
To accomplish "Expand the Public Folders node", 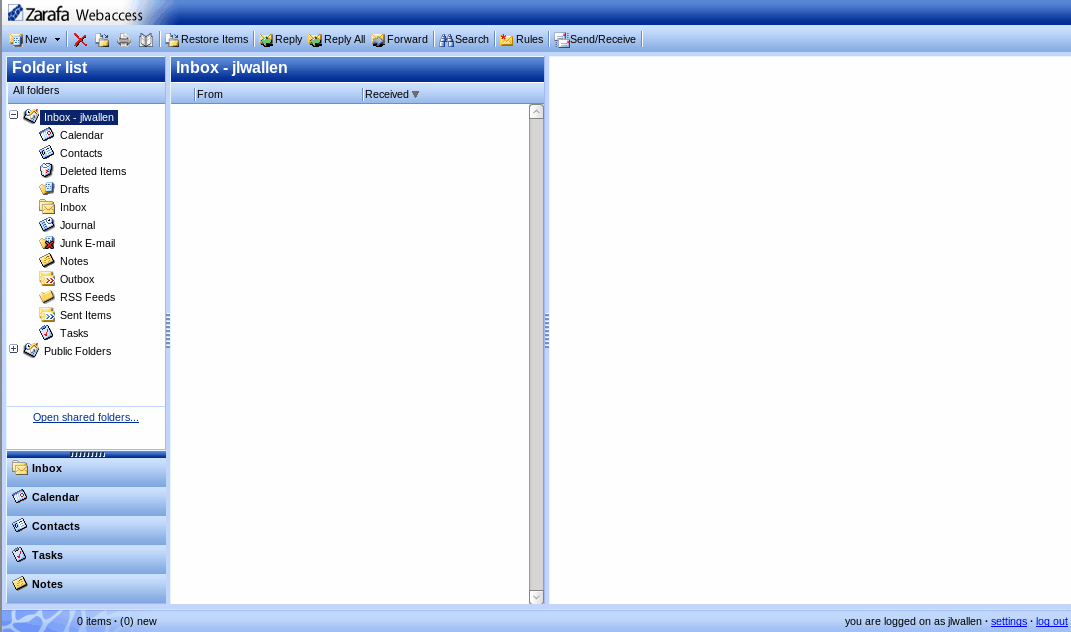I will pyautogui.click(x=14, y=348).
